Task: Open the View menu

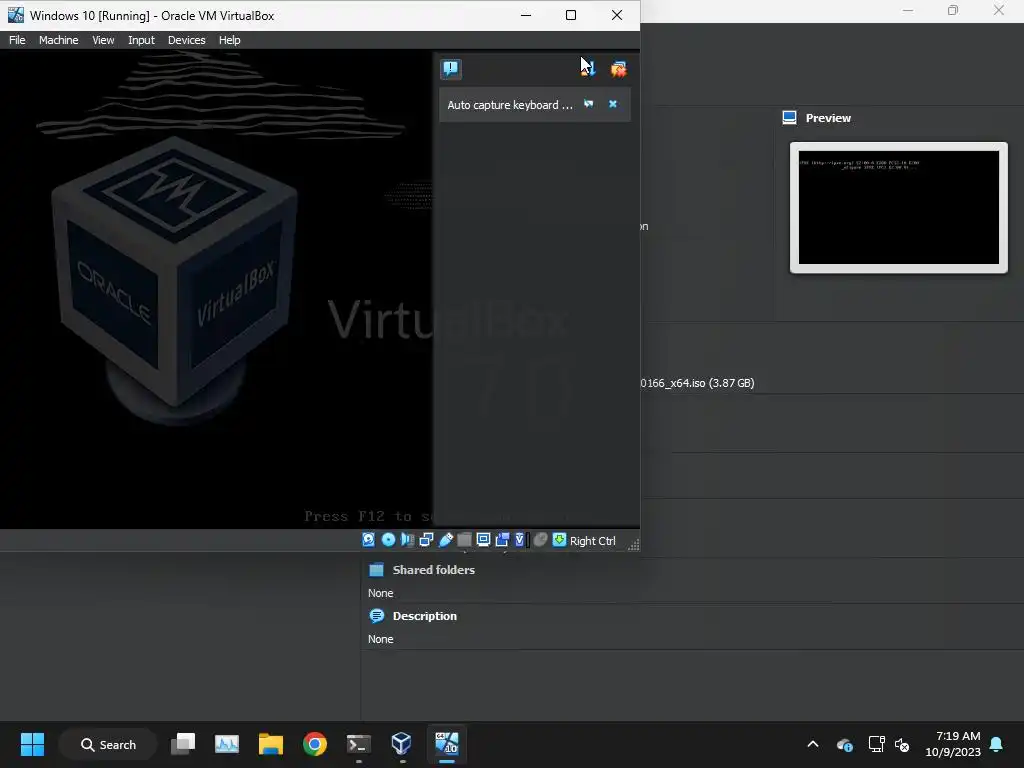Action: pos(103,40)
